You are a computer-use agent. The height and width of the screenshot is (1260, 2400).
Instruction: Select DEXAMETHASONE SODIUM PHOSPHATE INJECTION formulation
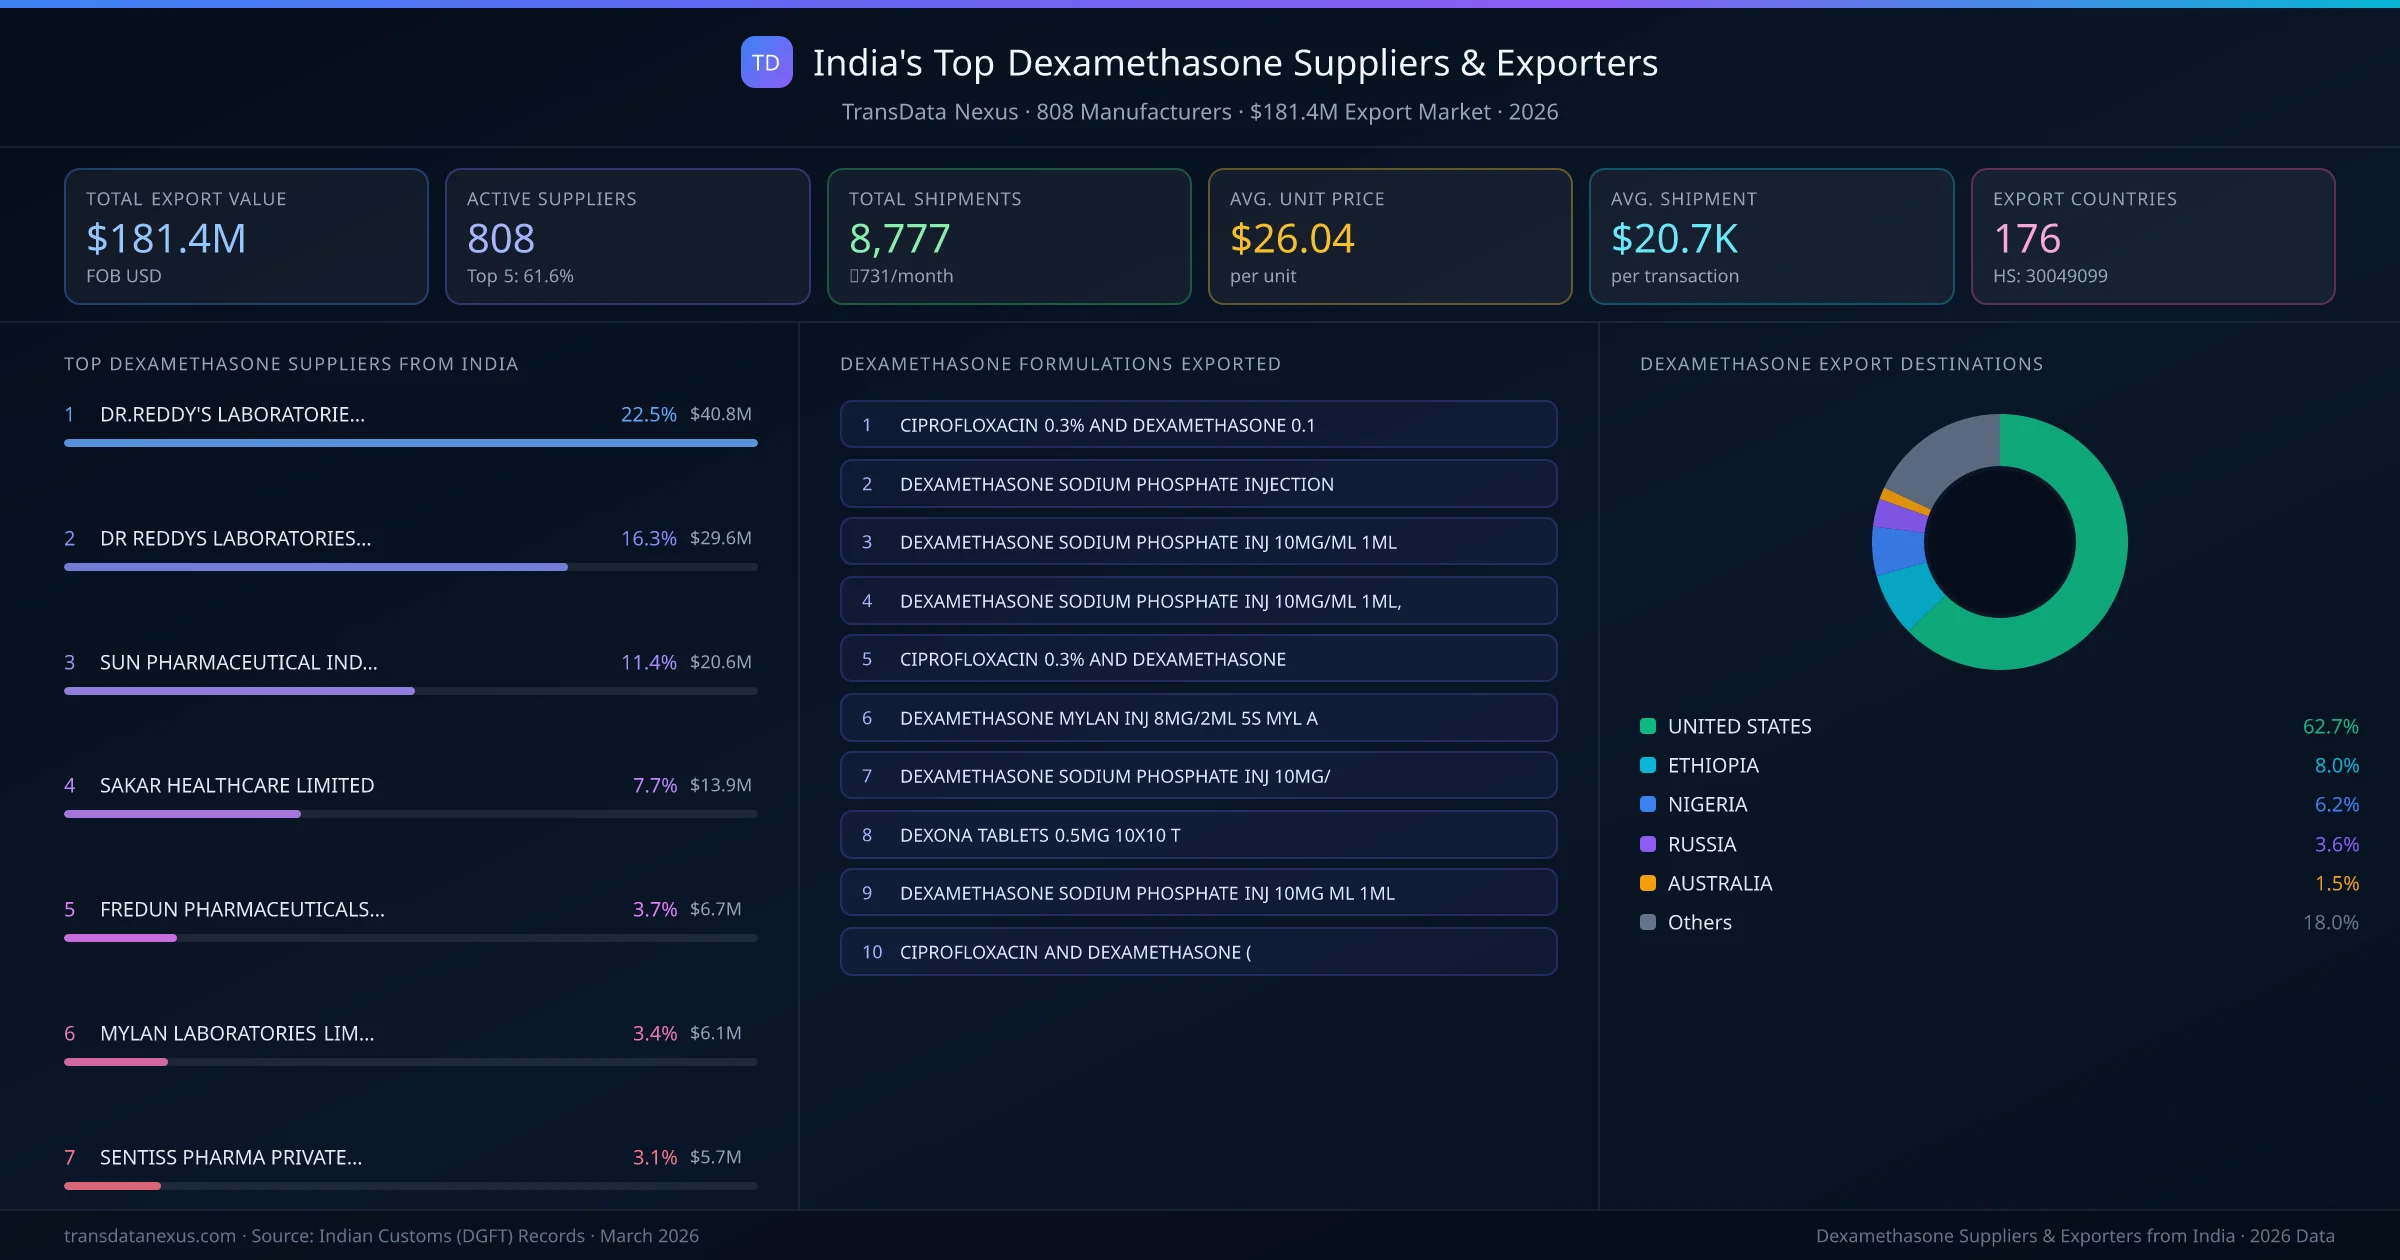[x=1198, y=484]
